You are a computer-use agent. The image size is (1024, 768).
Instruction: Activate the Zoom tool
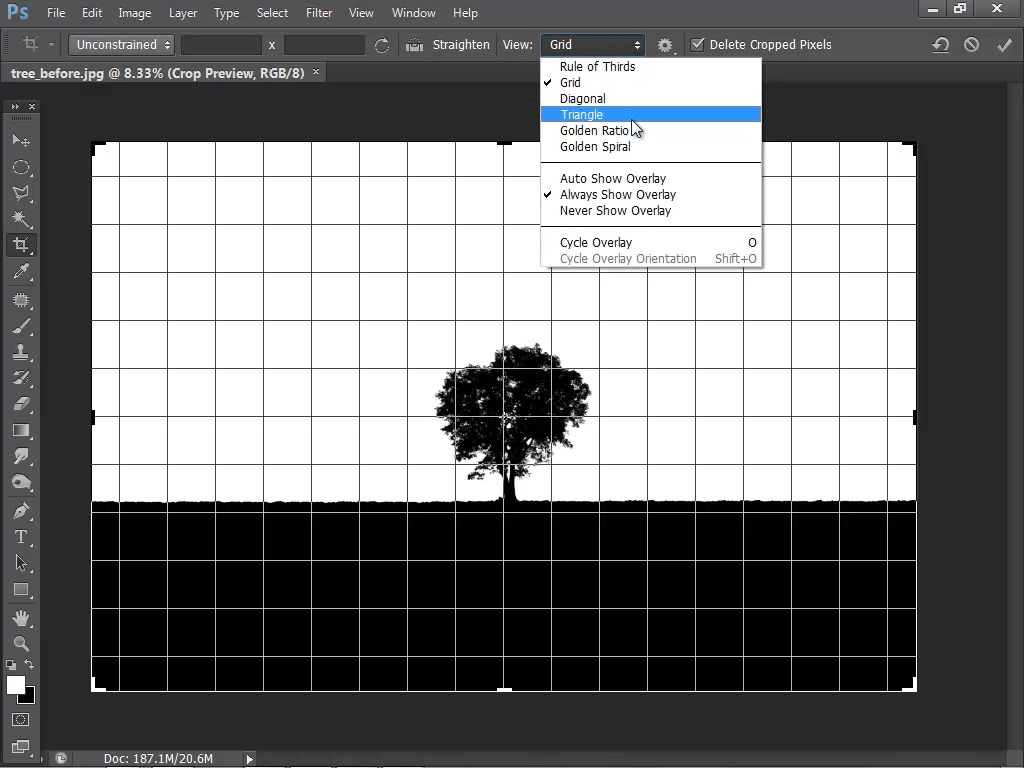[21, 644]
